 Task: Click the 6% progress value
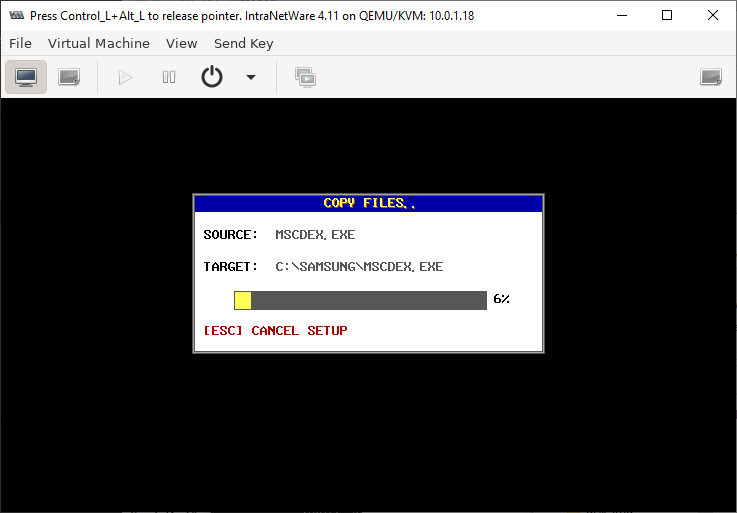coord(502,299)
